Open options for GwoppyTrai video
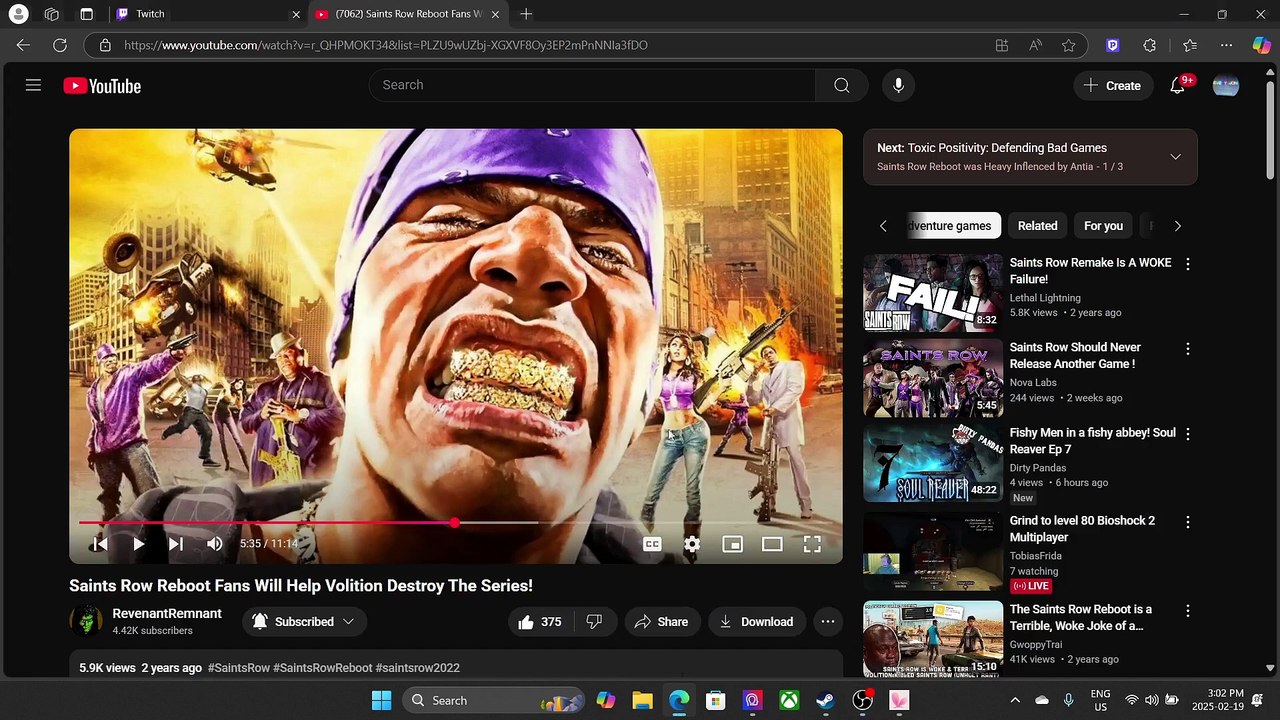 tap(1188, 611)
